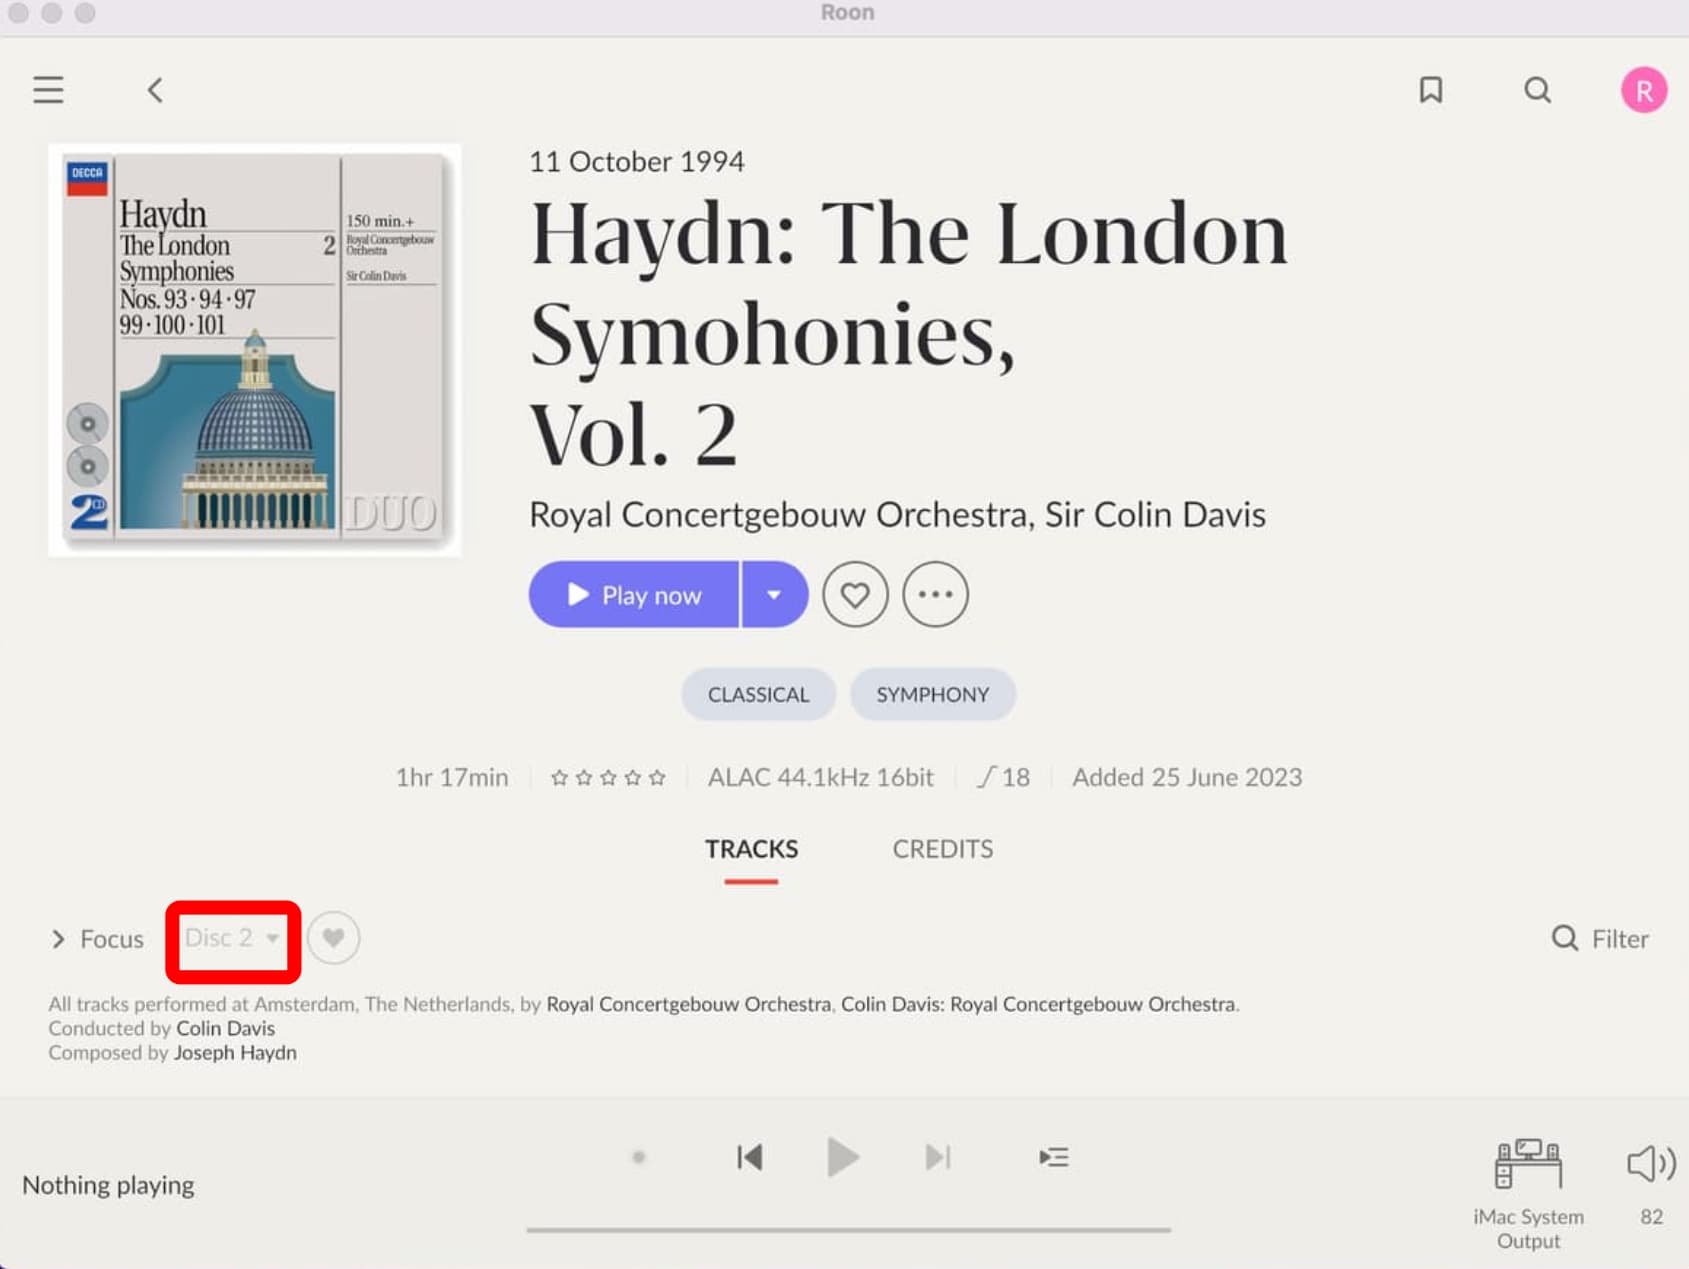Click the dynamic range 18 value
Image resolution: width=1689 pixels, height=1269 pixels.
pos(1004,777)
